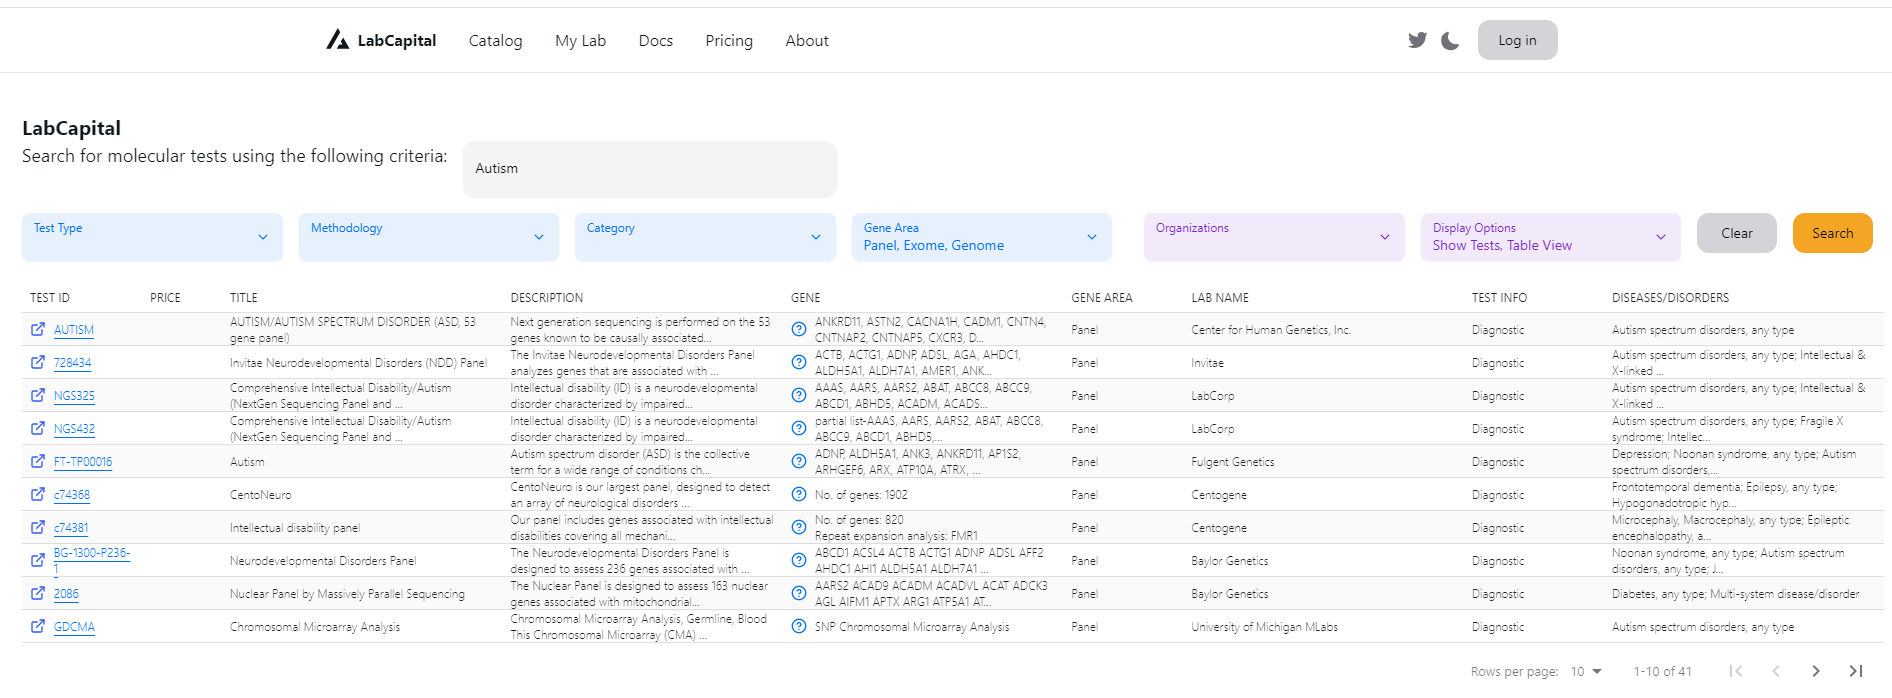
Task: Click the Log in button
Action: point(1517,40)
